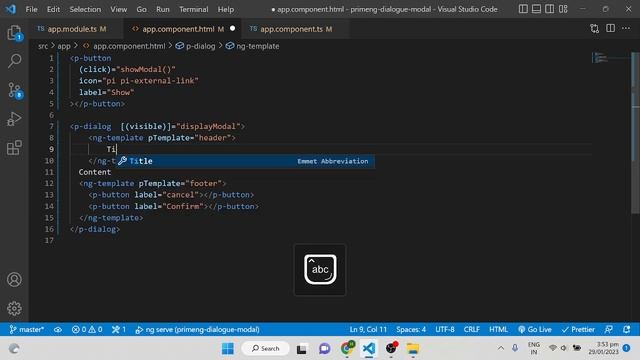Open Chrome from the taskbar
Viewport: 640px width, 360px height.
point(347,348)
